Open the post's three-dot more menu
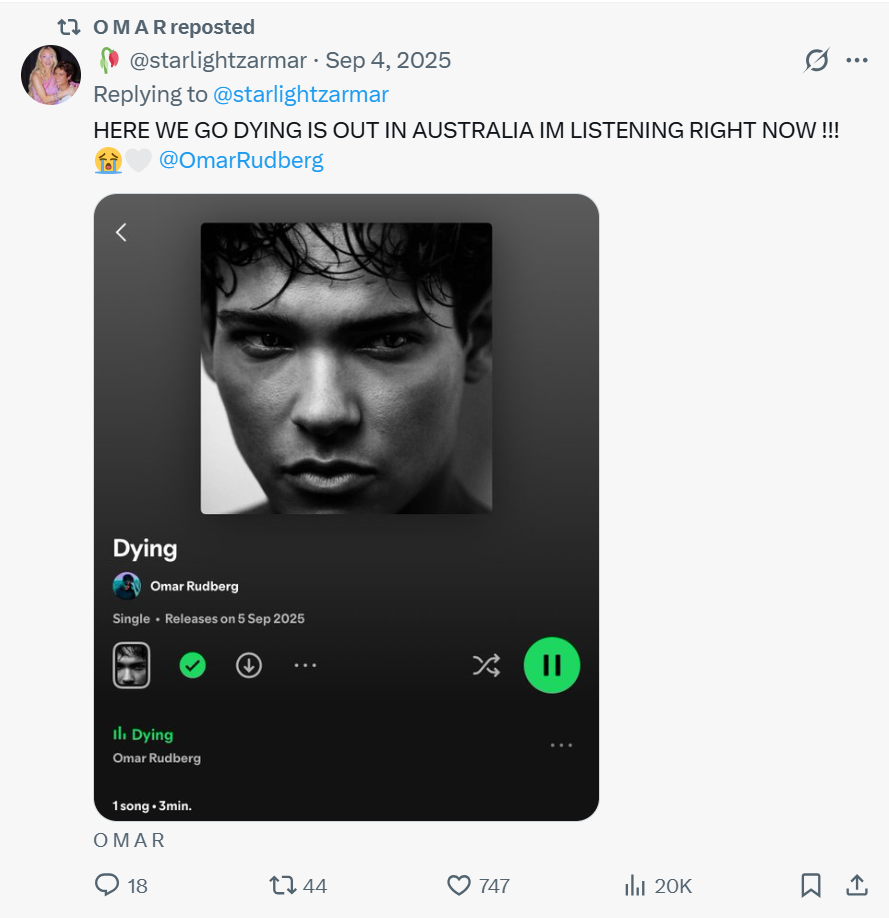Image resolution: width=889 pixels, height=918 pixels. (857, 60)
